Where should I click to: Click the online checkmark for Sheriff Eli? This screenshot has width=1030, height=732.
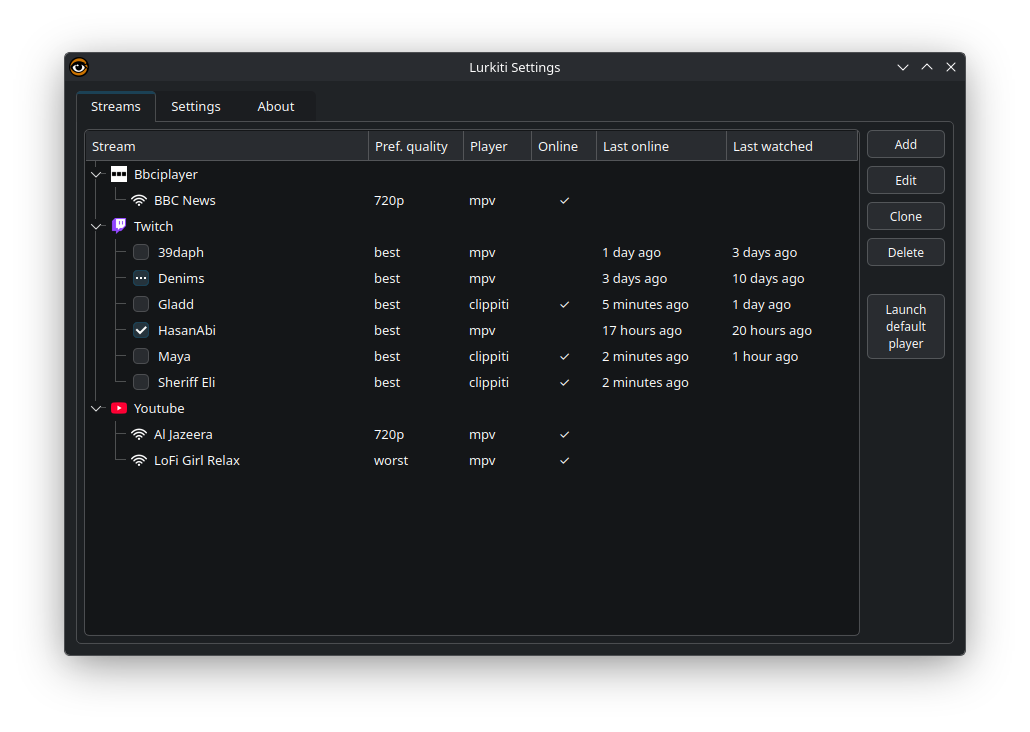pyautogui.click(x=564, y=382)
